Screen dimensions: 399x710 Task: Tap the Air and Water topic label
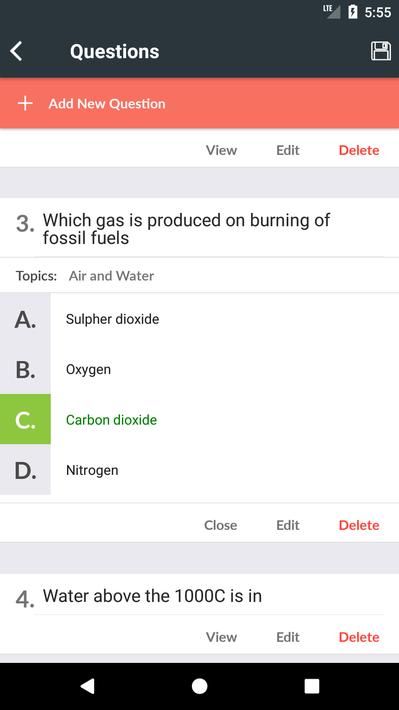(x=111, y=276)
